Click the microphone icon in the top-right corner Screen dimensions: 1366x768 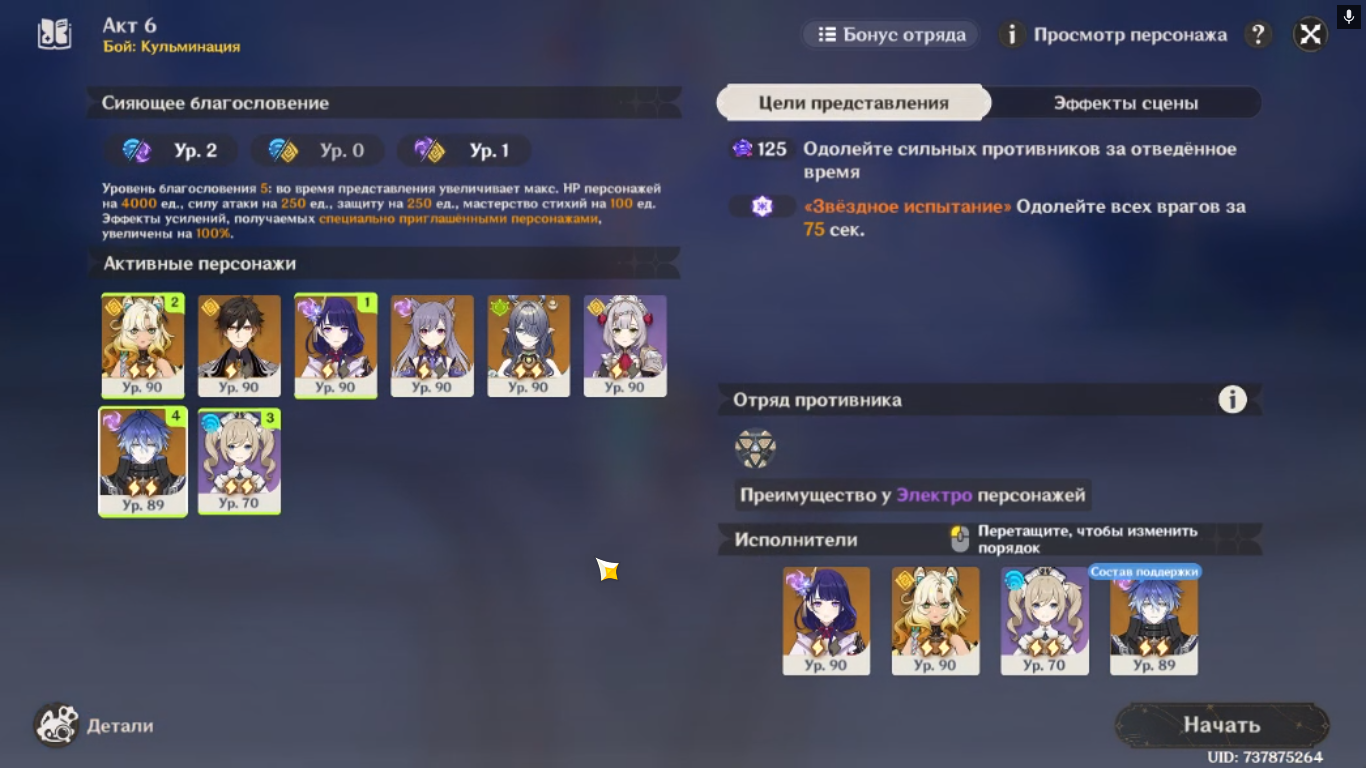(x=1349, y=16)
